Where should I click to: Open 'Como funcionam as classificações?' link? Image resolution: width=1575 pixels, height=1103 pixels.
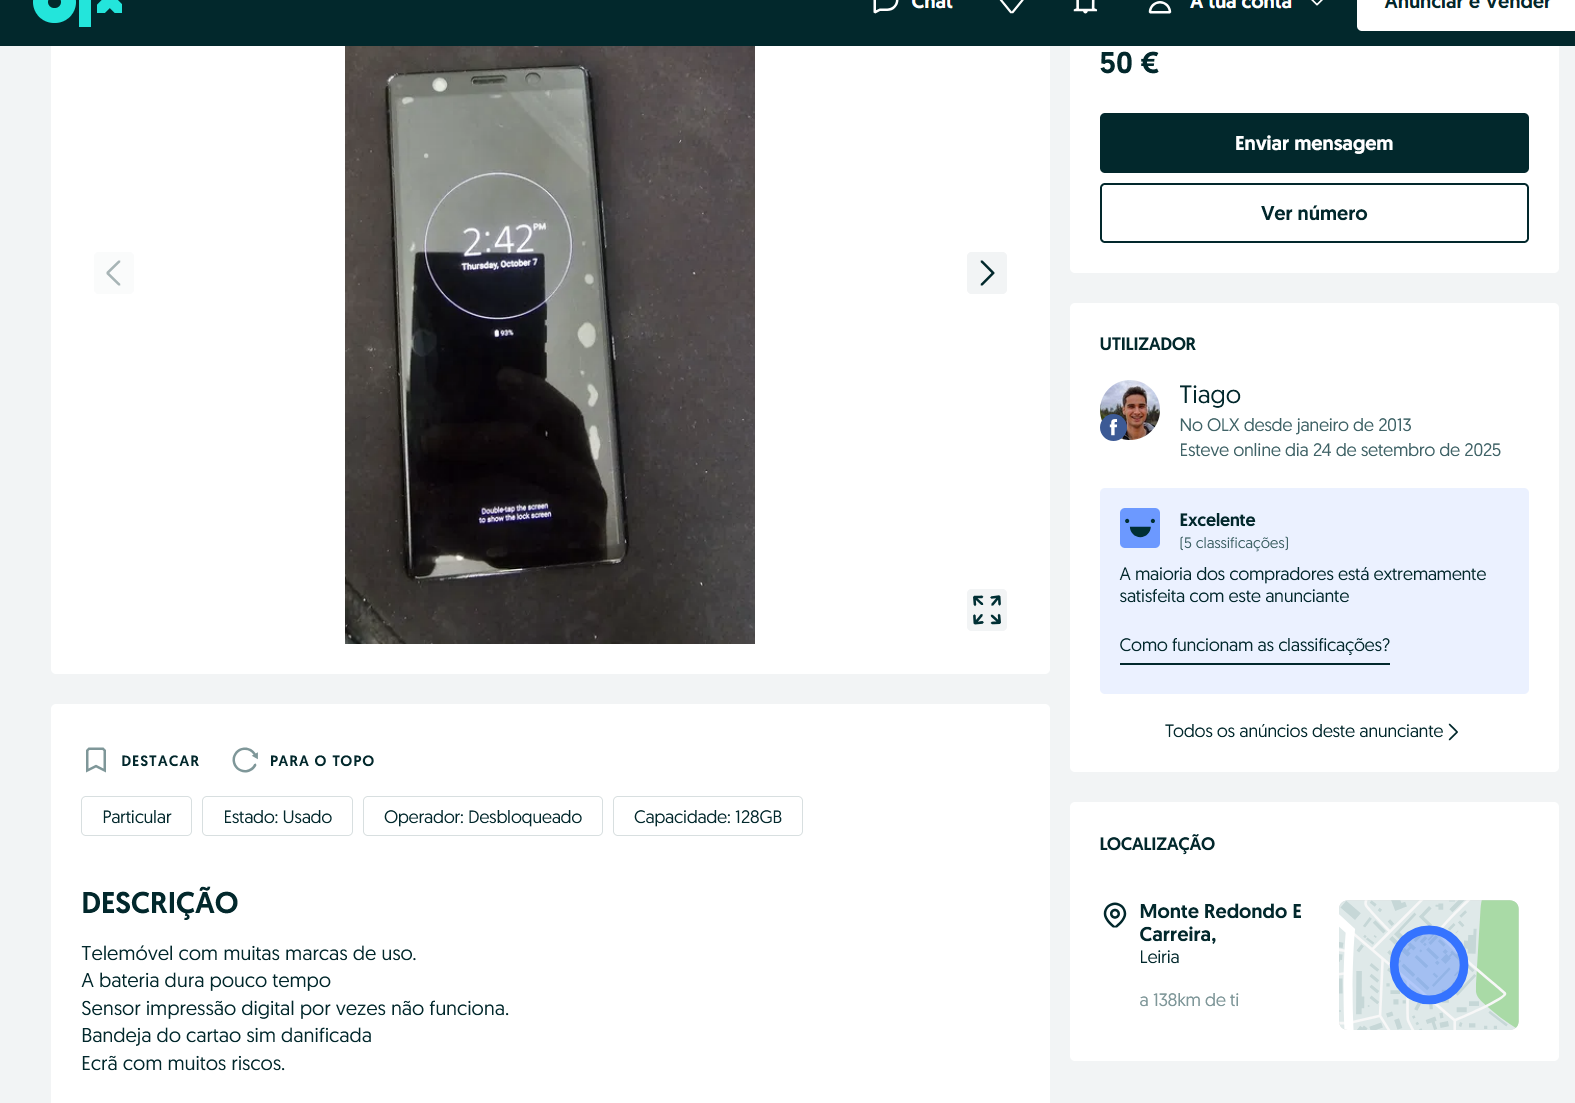coord(1254,646)
